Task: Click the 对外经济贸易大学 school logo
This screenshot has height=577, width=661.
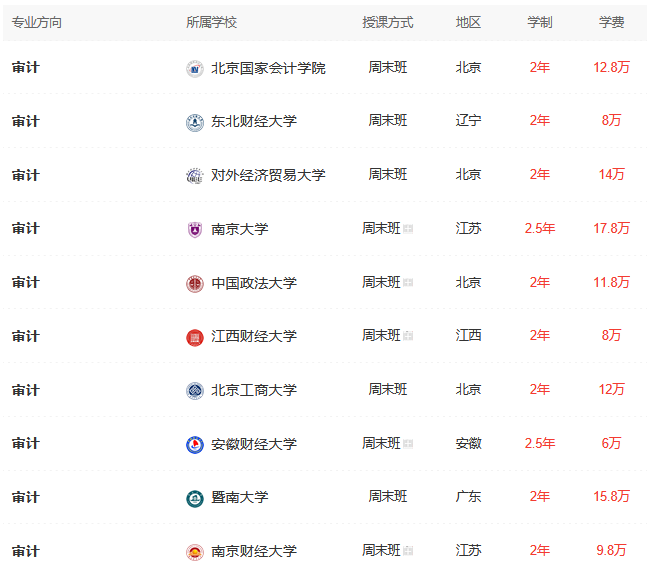Action: 195,176
